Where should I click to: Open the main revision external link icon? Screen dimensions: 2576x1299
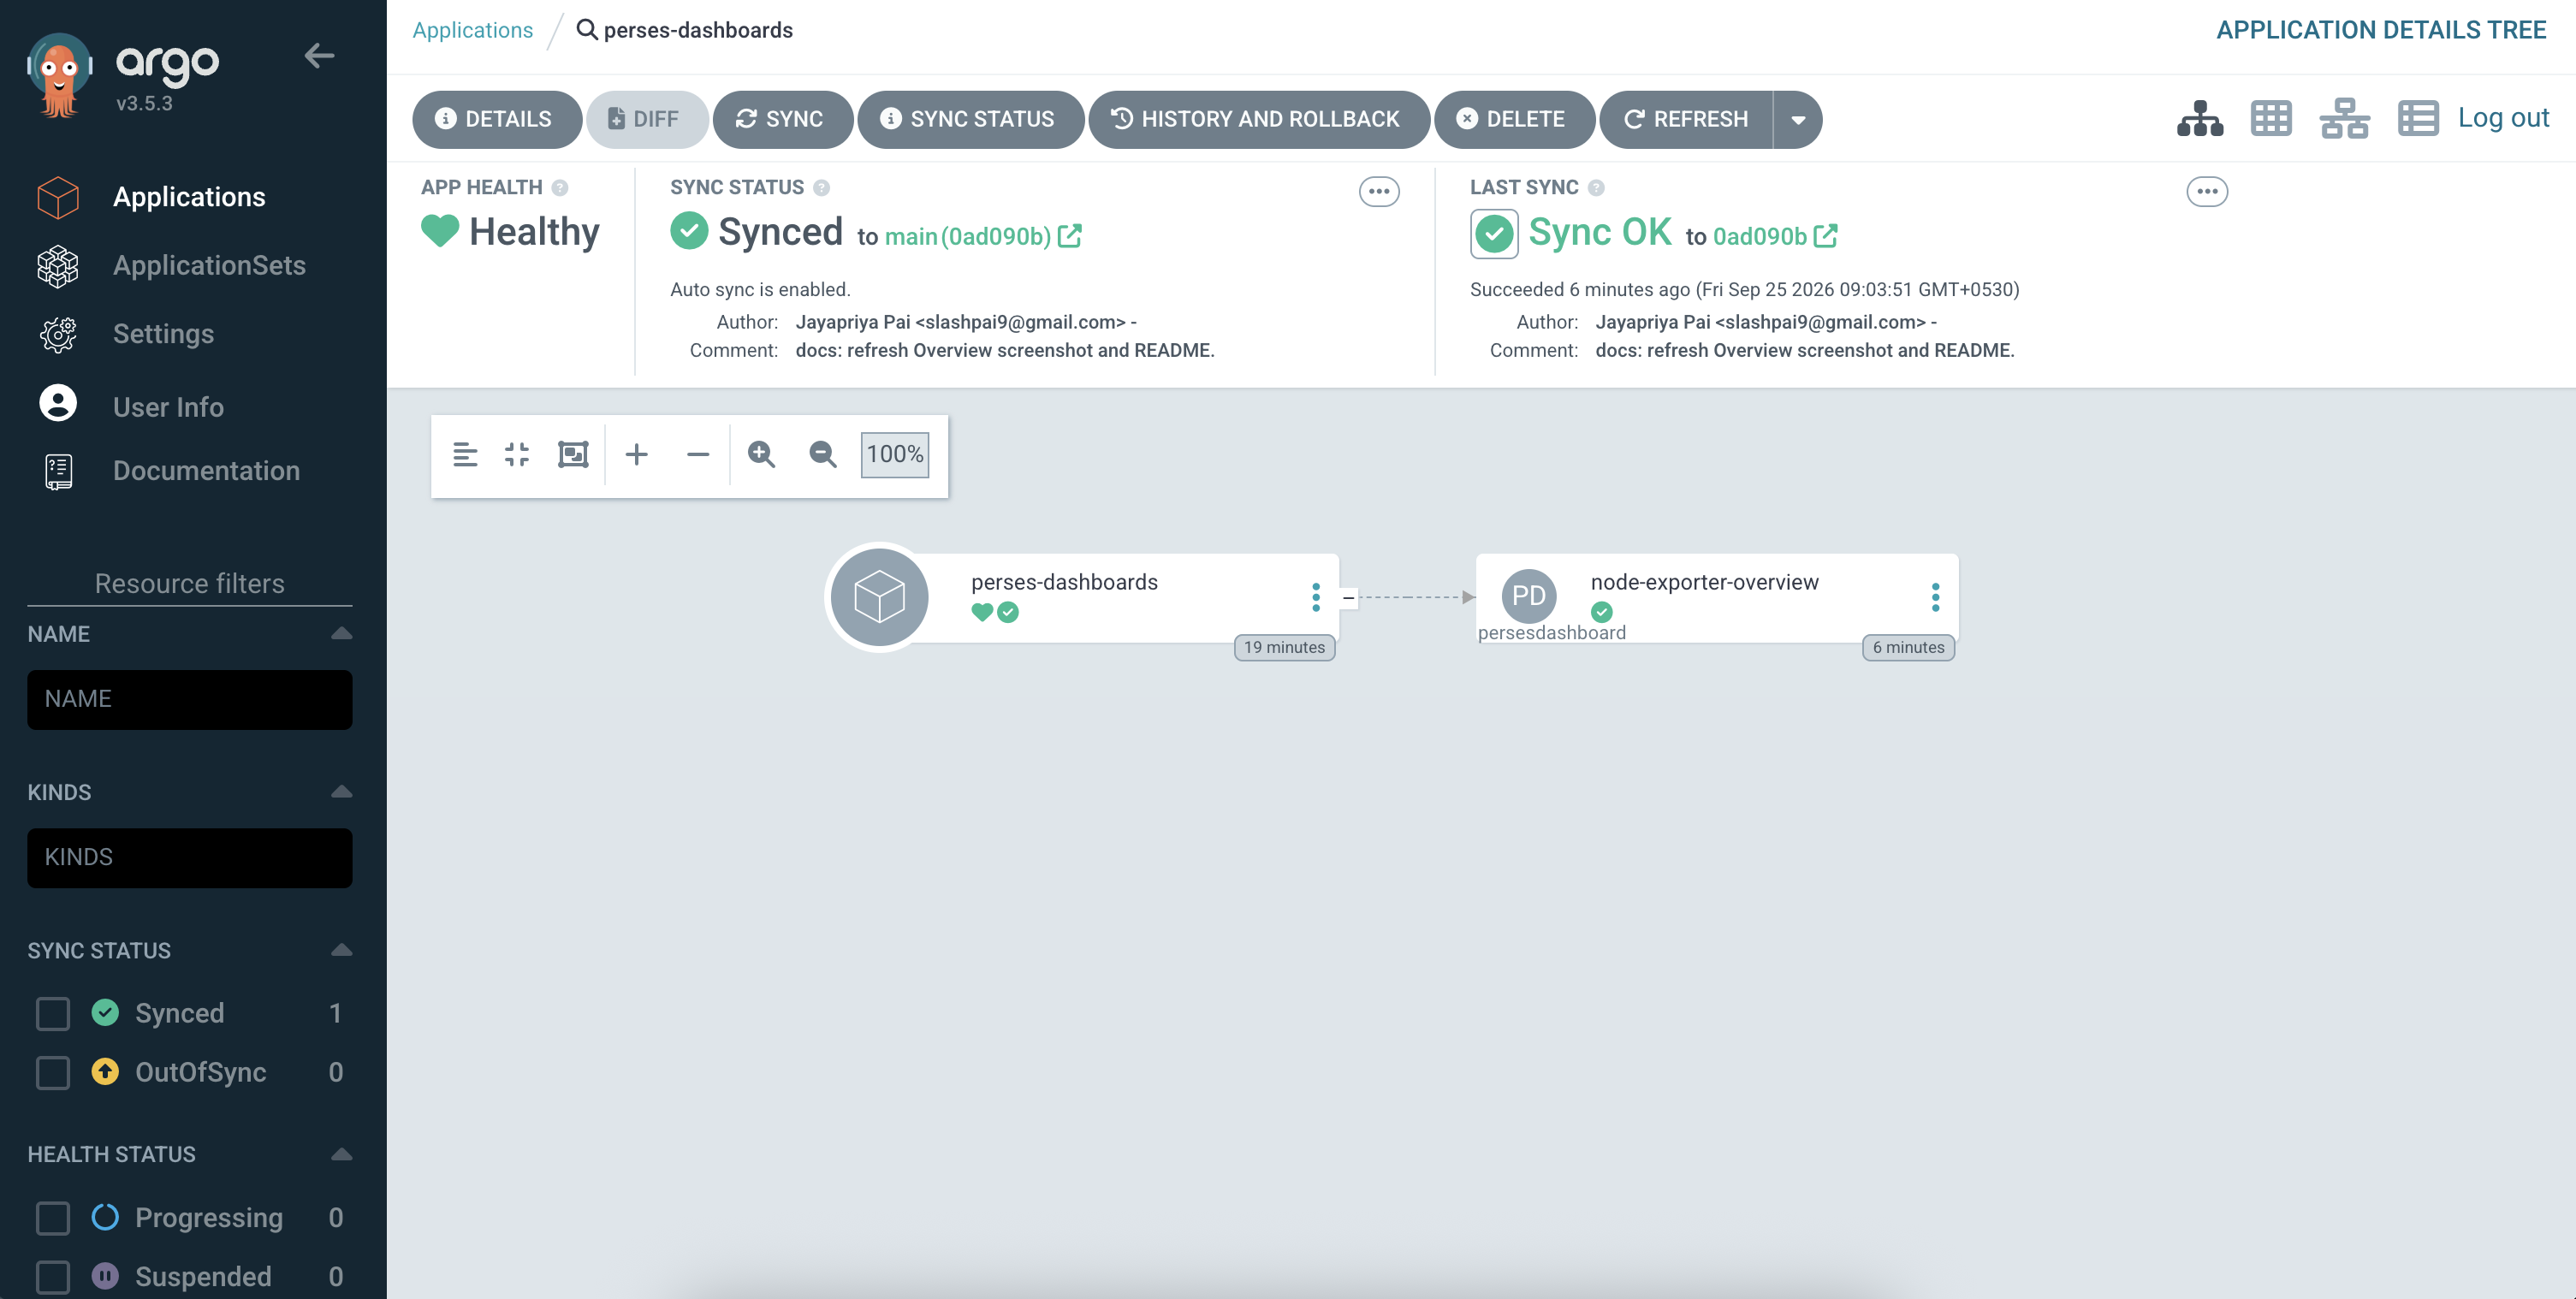[x=1070, y=236]
